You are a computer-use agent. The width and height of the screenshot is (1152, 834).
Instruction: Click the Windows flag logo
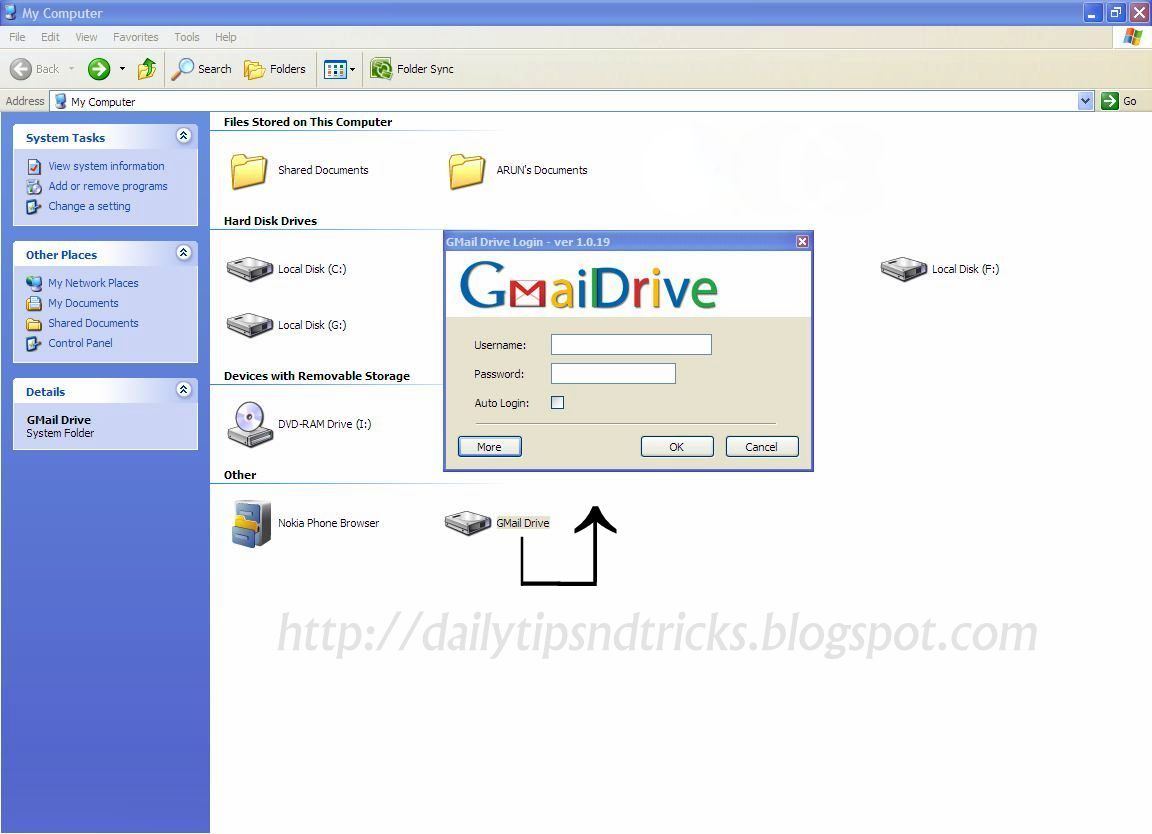[x=1132, y=37]
